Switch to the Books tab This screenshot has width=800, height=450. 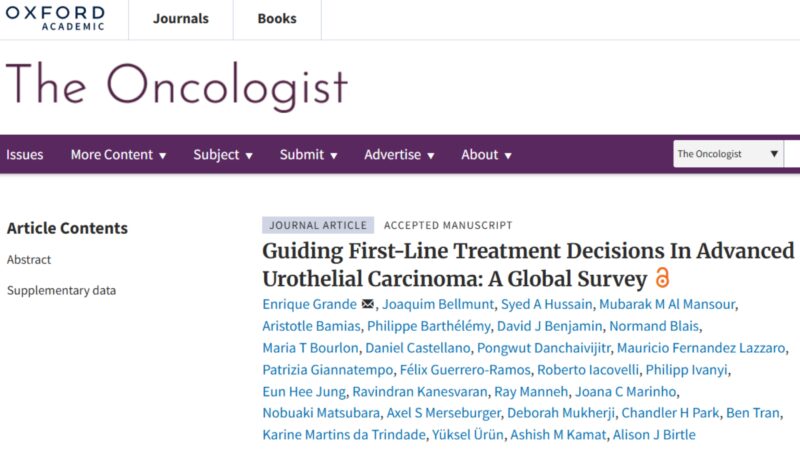tap(277, 19)
